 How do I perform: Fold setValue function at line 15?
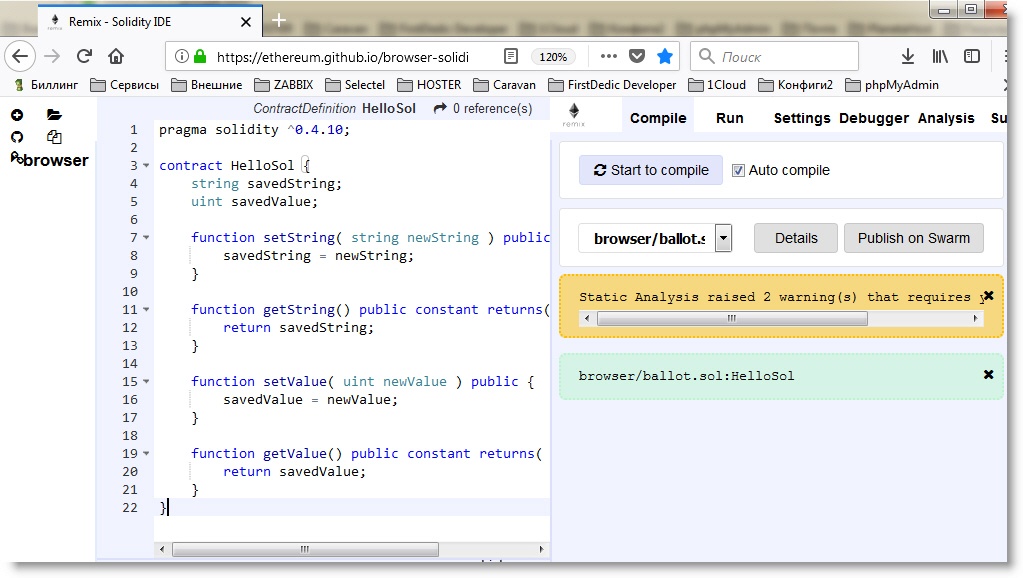pyautogui.click(x=146, y=382)
